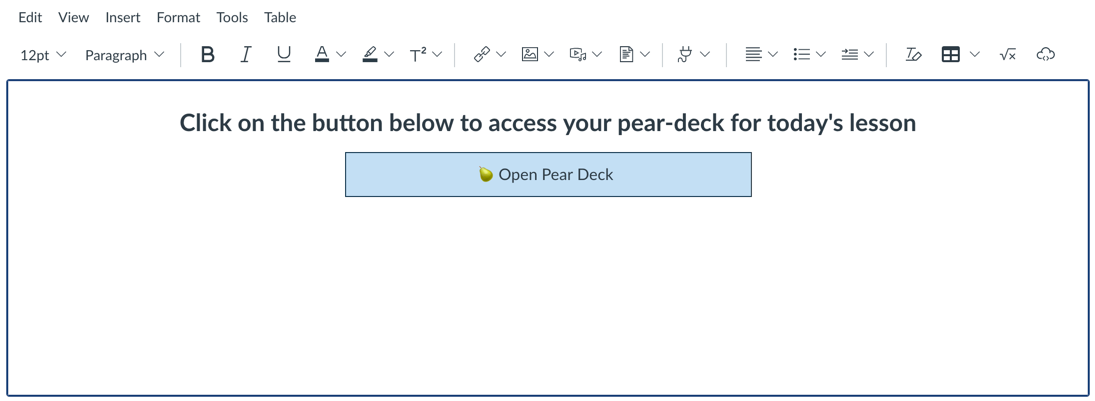This screenshot has height=401, width=1095.
Task: Expand the table options dropdown arrow
Action: (976, 54)
